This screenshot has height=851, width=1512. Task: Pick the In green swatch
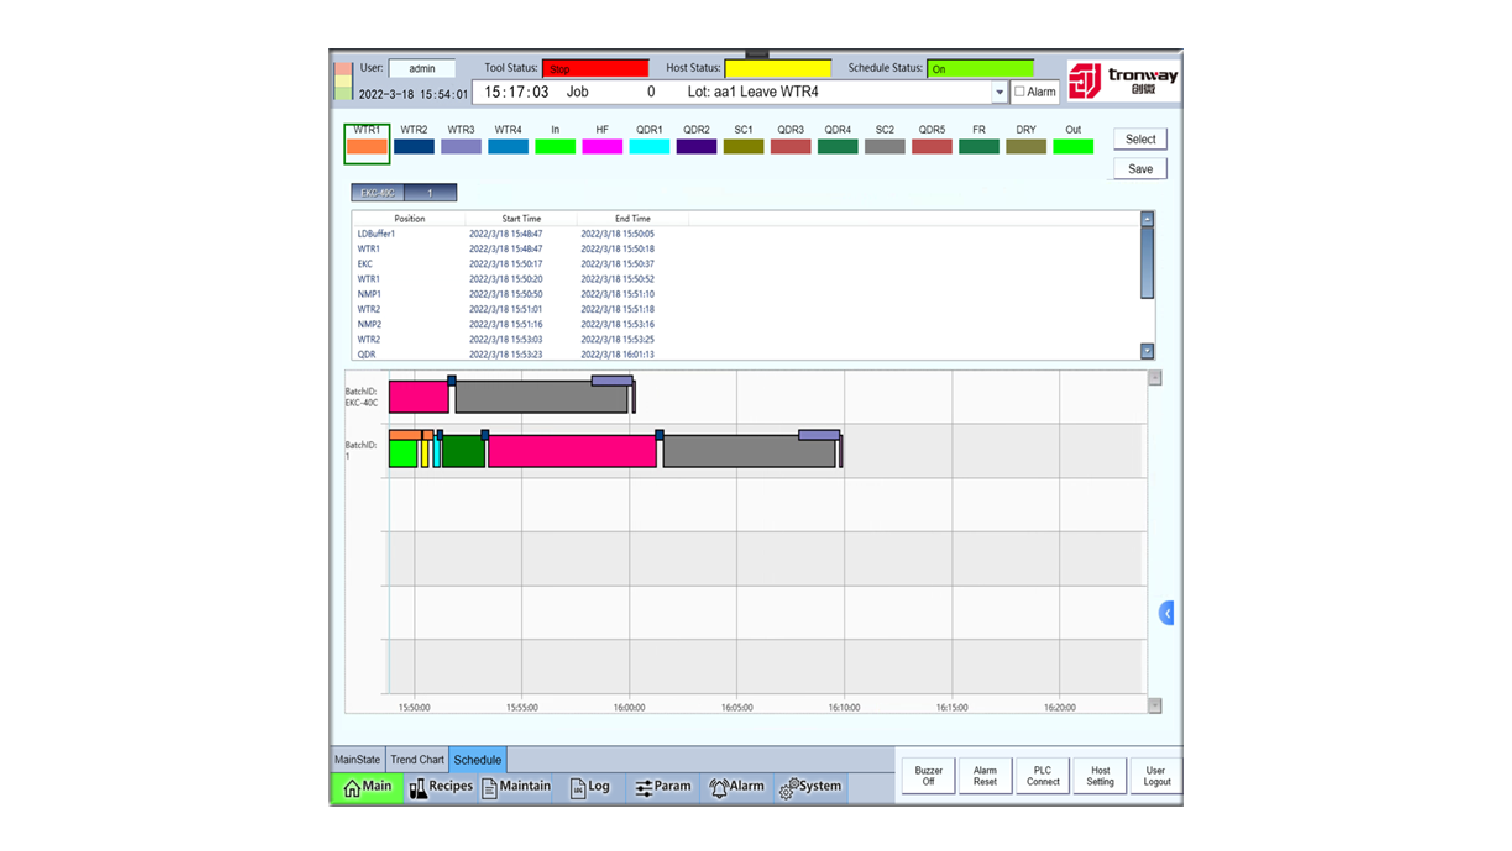pos(555,147)
